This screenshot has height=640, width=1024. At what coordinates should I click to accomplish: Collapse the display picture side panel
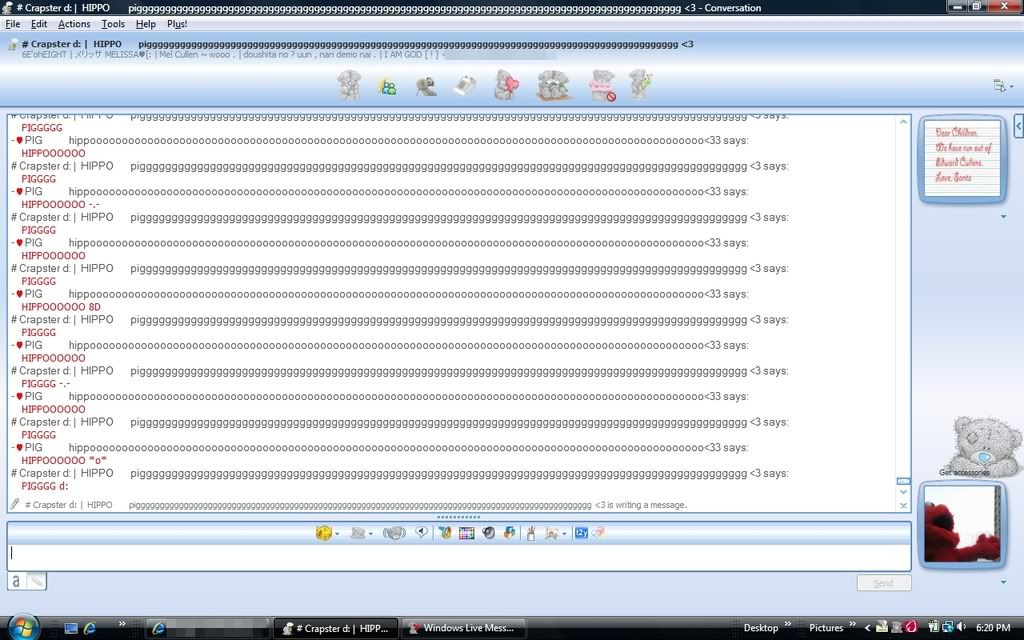coord(1018,126)
